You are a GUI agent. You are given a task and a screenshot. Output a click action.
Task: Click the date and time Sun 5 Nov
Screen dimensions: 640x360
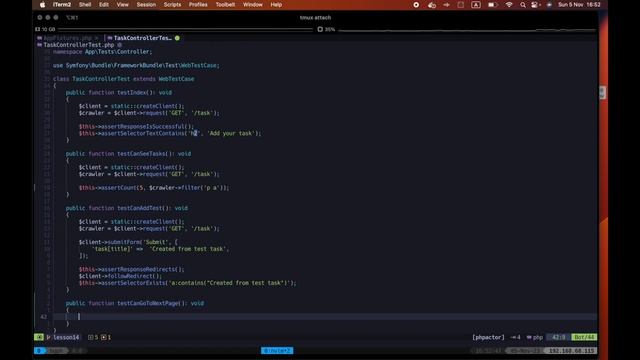[x=579, y=5]
